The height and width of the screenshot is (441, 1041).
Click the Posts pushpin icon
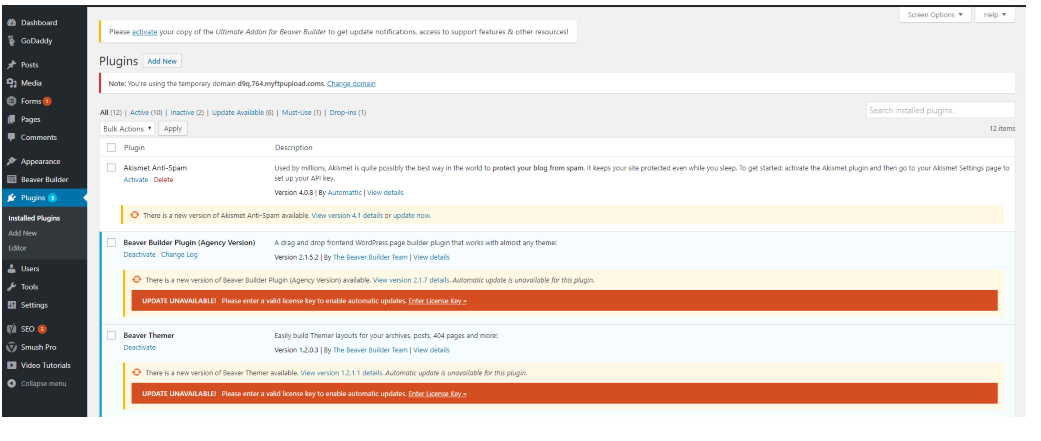11,65
